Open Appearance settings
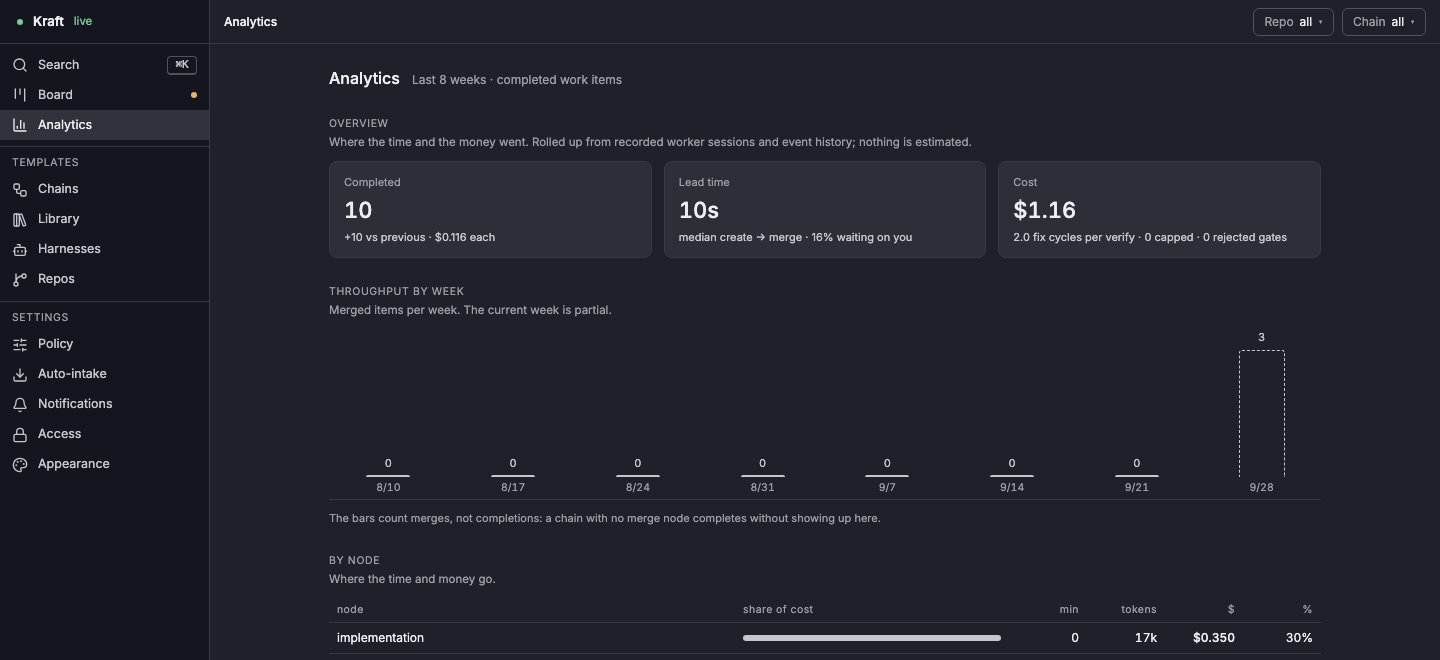 tap(105, 464)
